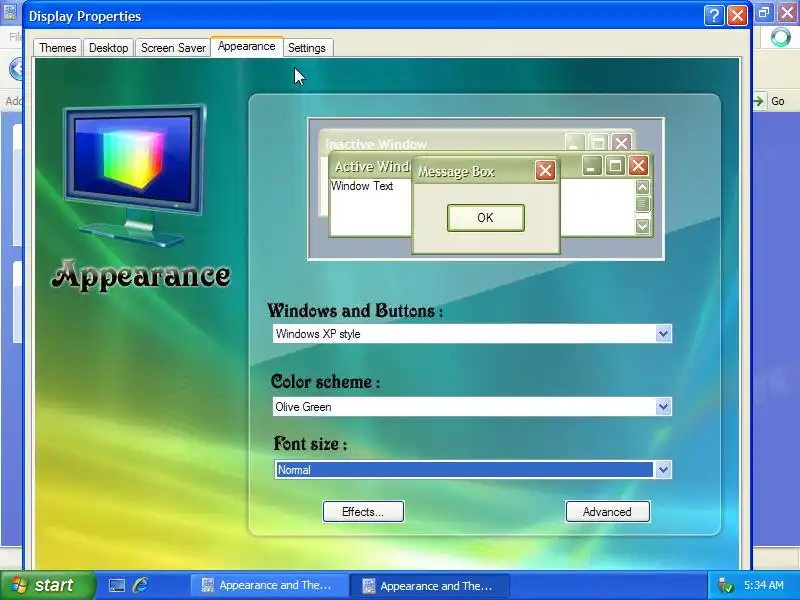Screen dimensions: 800x600
Task: Click the Inactive Window title text
Action: [x=376, y=144]
